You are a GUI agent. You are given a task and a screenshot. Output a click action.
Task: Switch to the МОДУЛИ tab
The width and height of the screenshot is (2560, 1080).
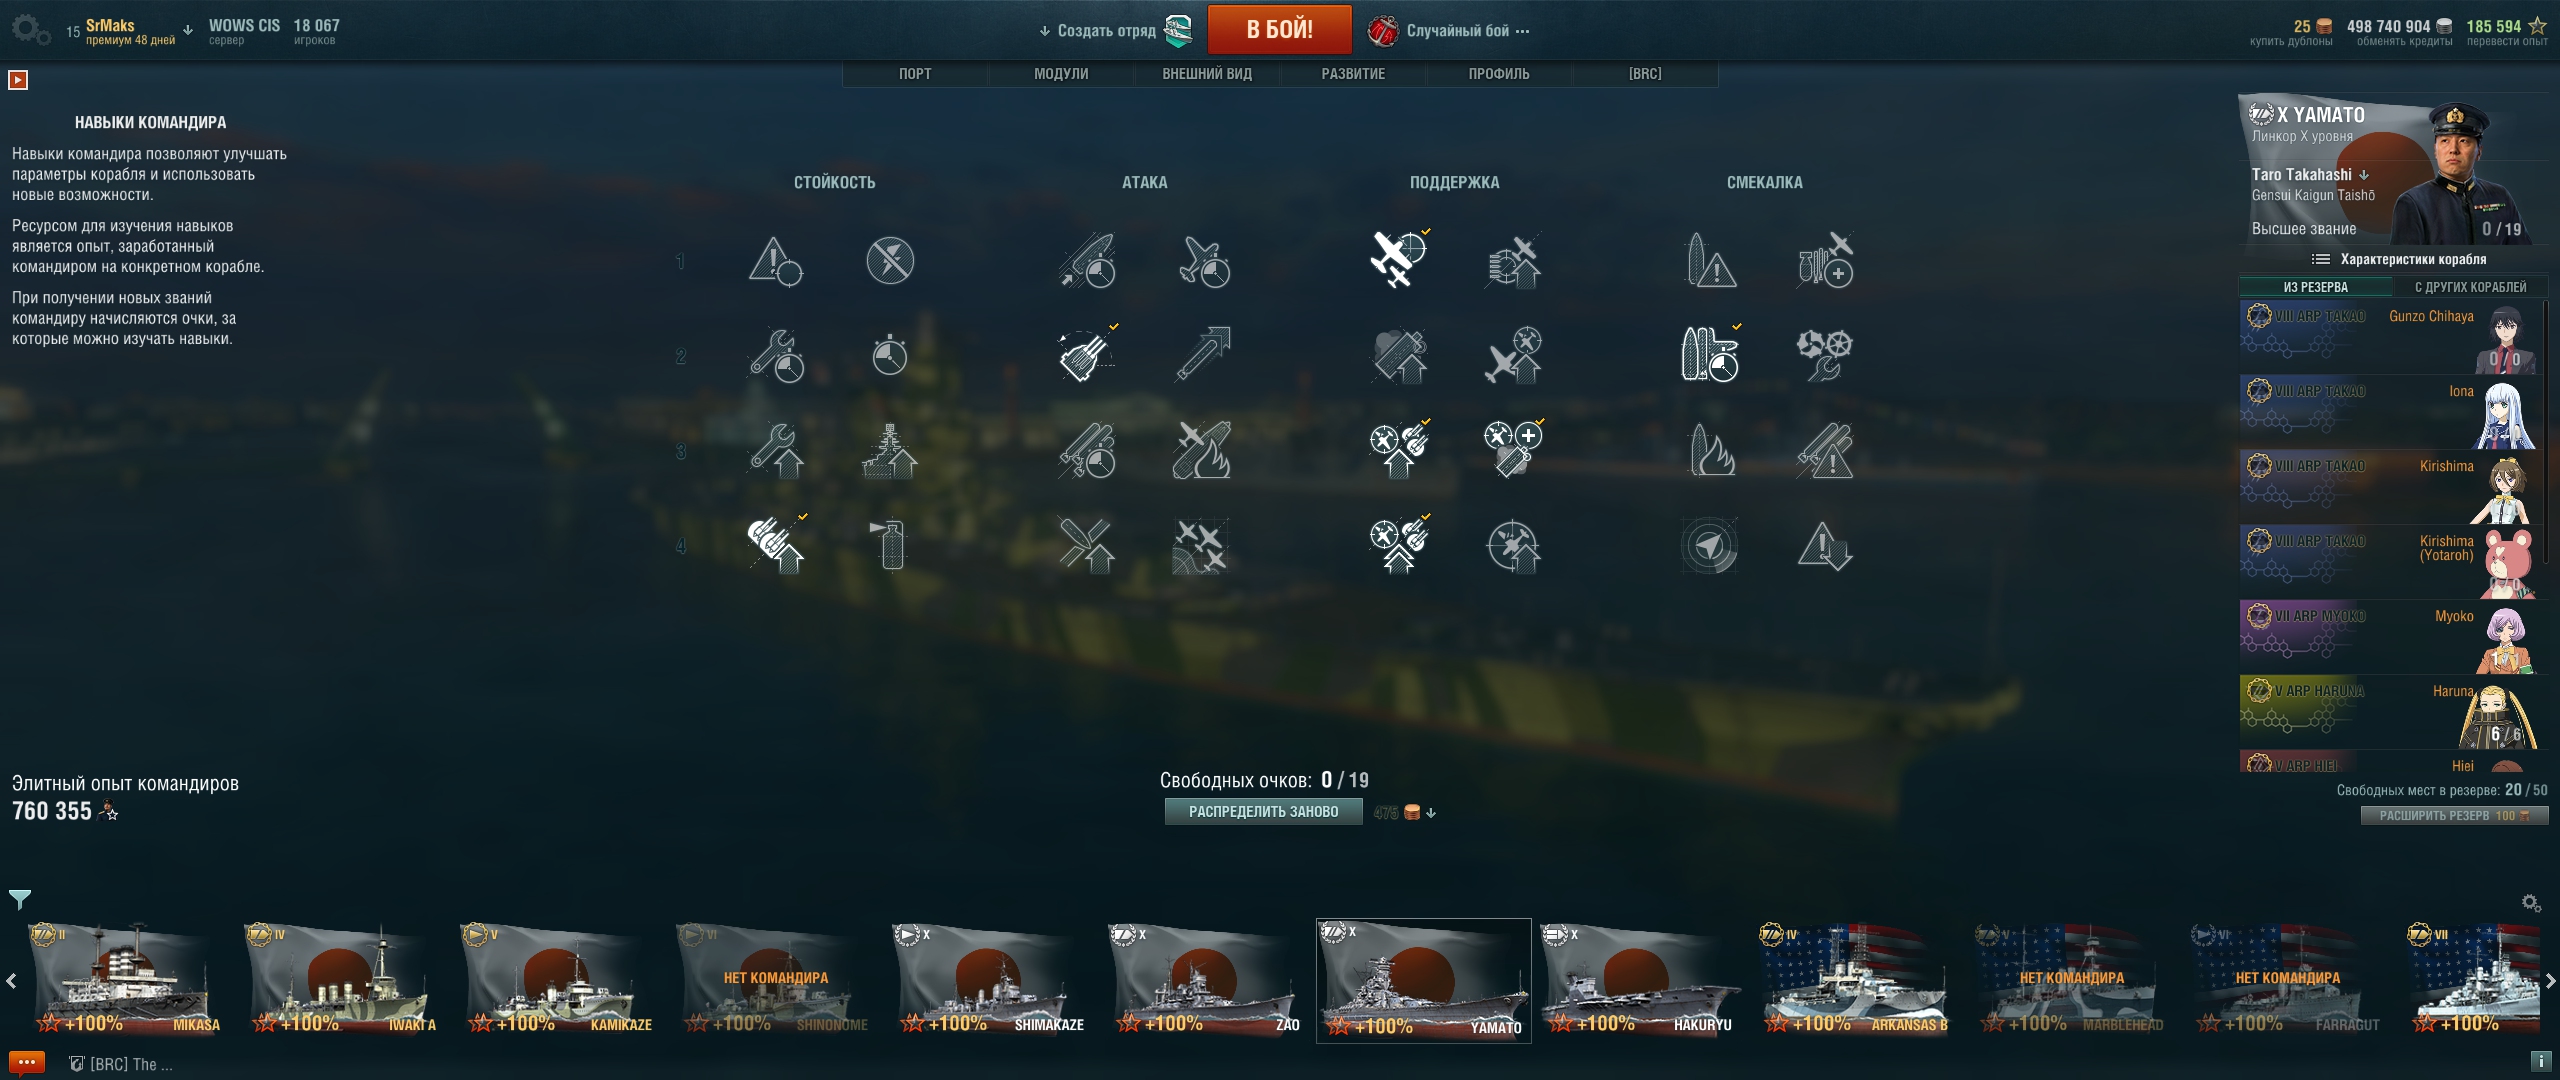(x=1061, y=74)
